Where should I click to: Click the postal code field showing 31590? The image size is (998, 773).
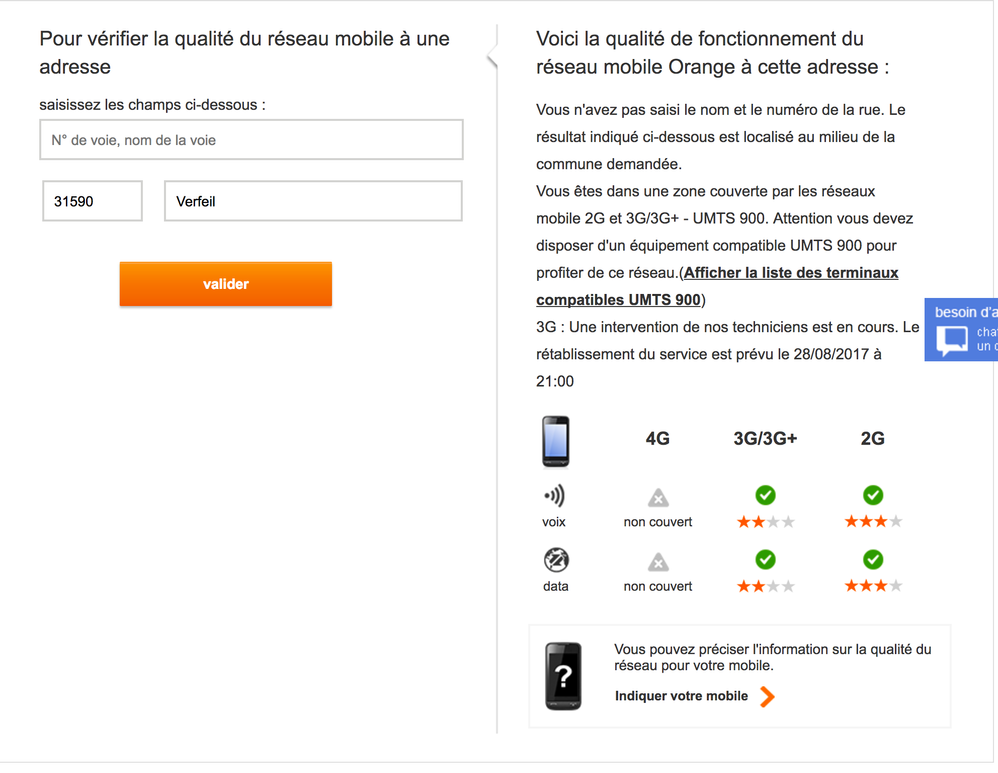tap(92, 201)
